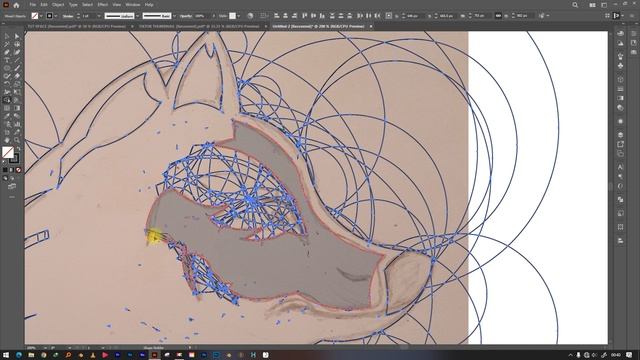
Task: Open stroke weight dropdown arrow
Action: click(99, 16)
